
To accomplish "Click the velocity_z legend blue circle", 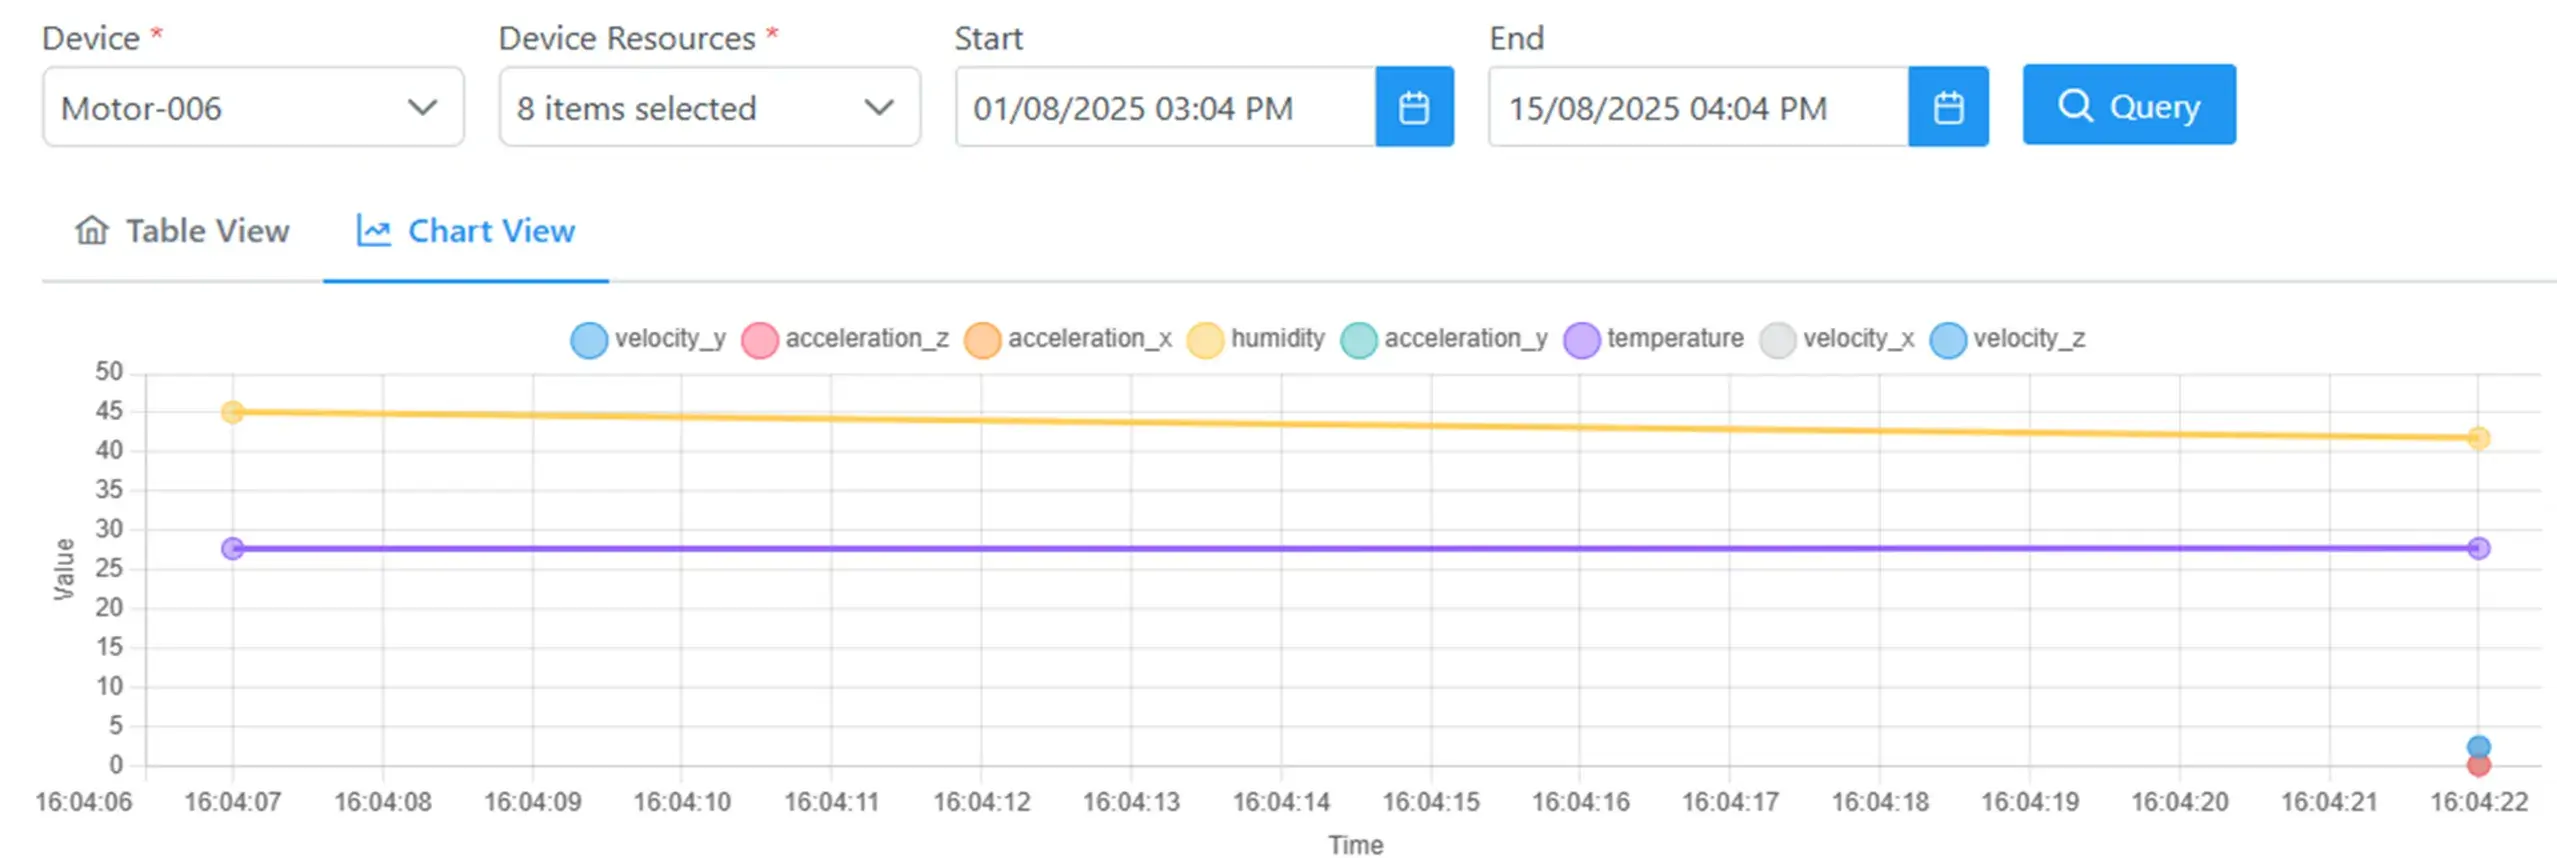I will pos(1947,340).
